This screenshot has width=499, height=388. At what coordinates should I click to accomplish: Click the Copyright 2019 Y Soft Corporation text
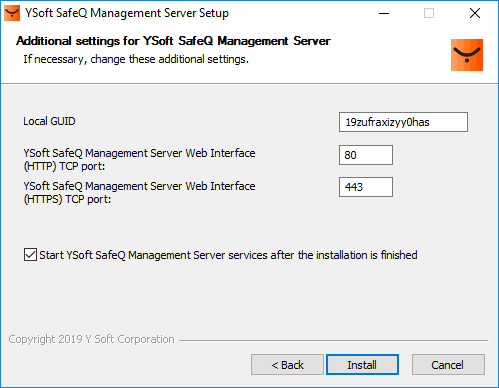(91, 339)
